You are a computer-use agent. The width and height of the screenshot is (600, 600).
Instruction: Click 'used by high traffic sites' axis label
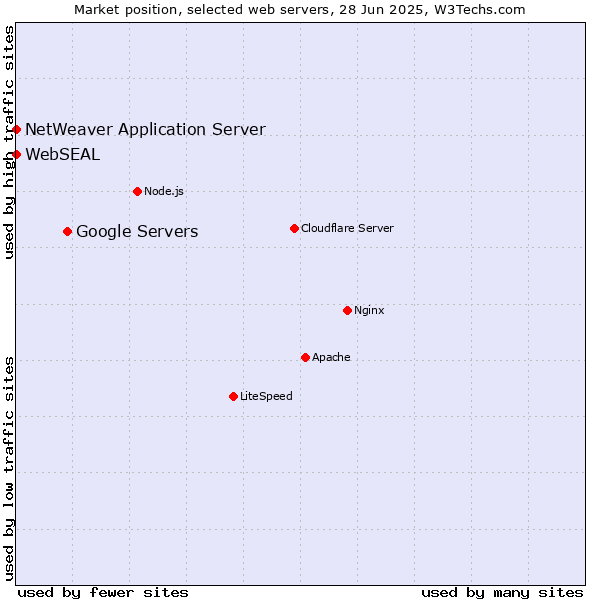tap(9, 142)
